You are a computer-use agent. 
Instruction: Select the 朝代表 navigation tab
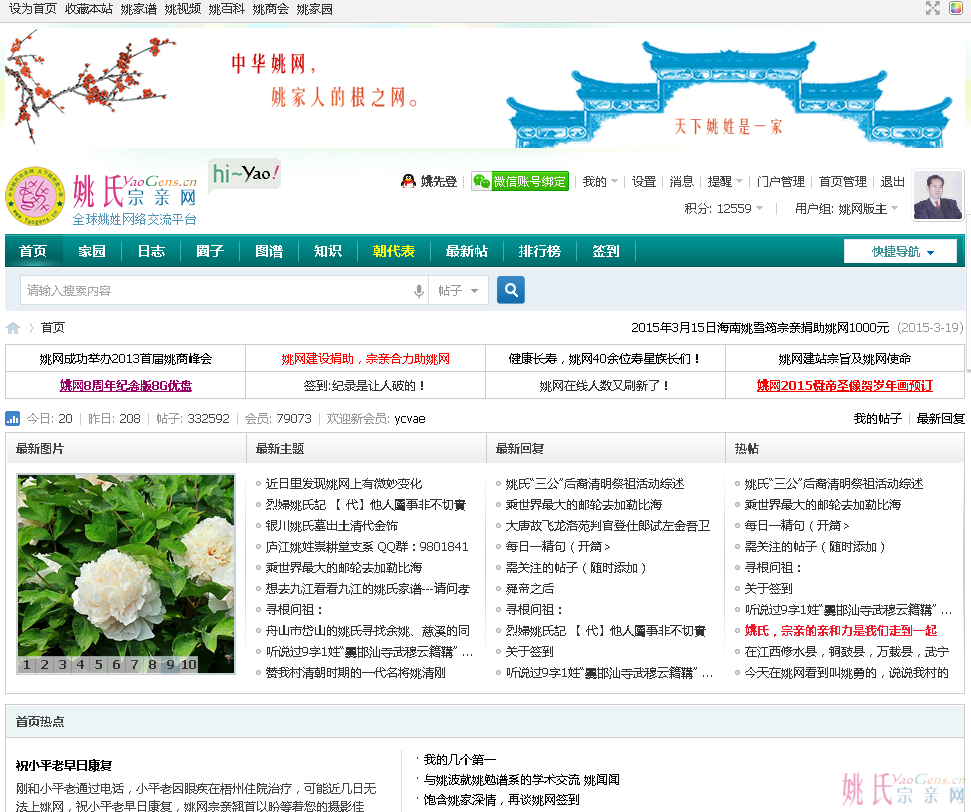click(394, 251)
